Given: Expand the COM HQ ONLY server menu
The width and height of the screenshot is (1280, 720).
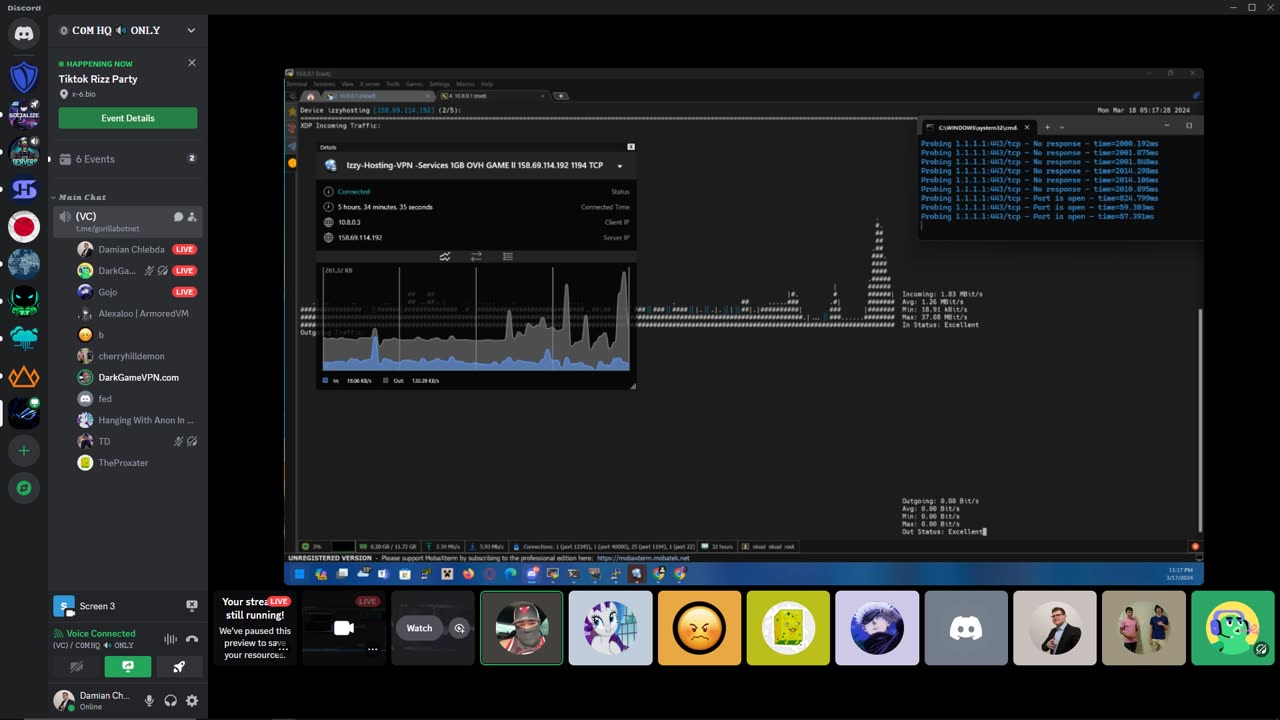Looking at the screenshot, I should click(191, 30).
